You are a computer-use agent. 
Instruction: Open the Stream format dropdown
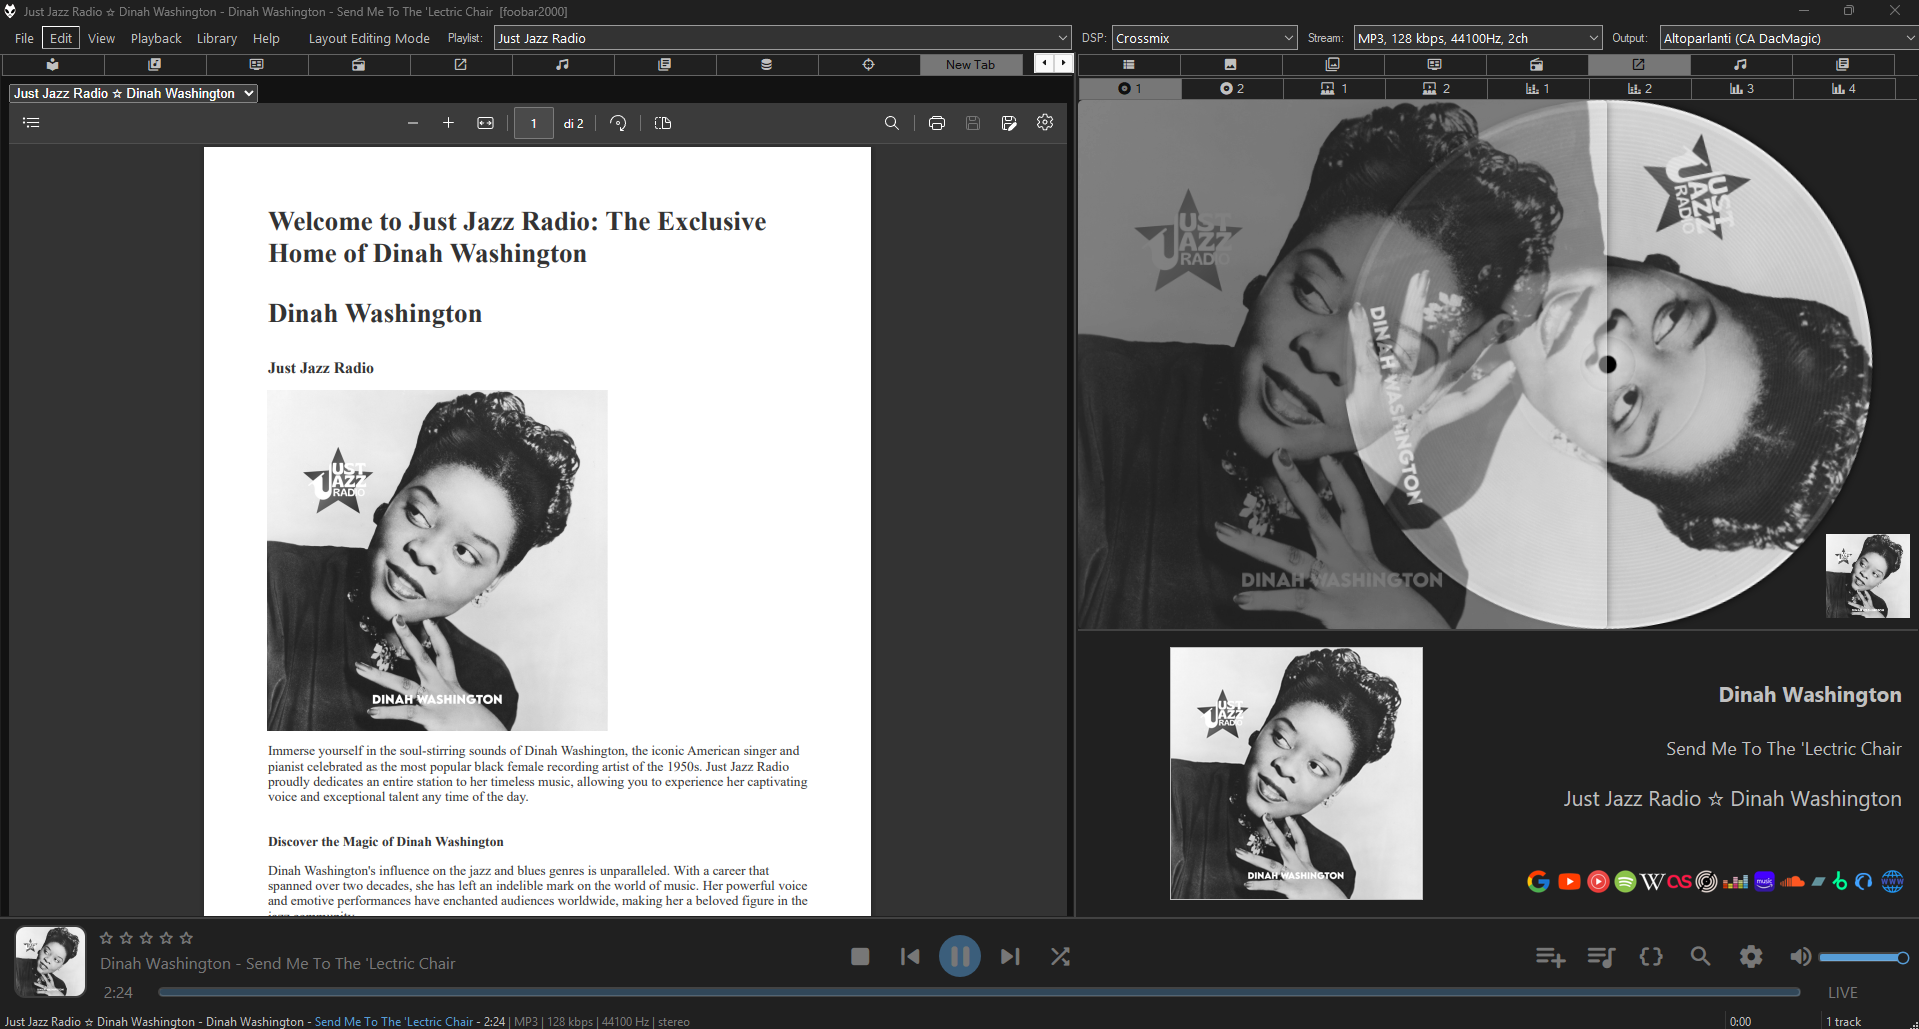[1478, 38]
